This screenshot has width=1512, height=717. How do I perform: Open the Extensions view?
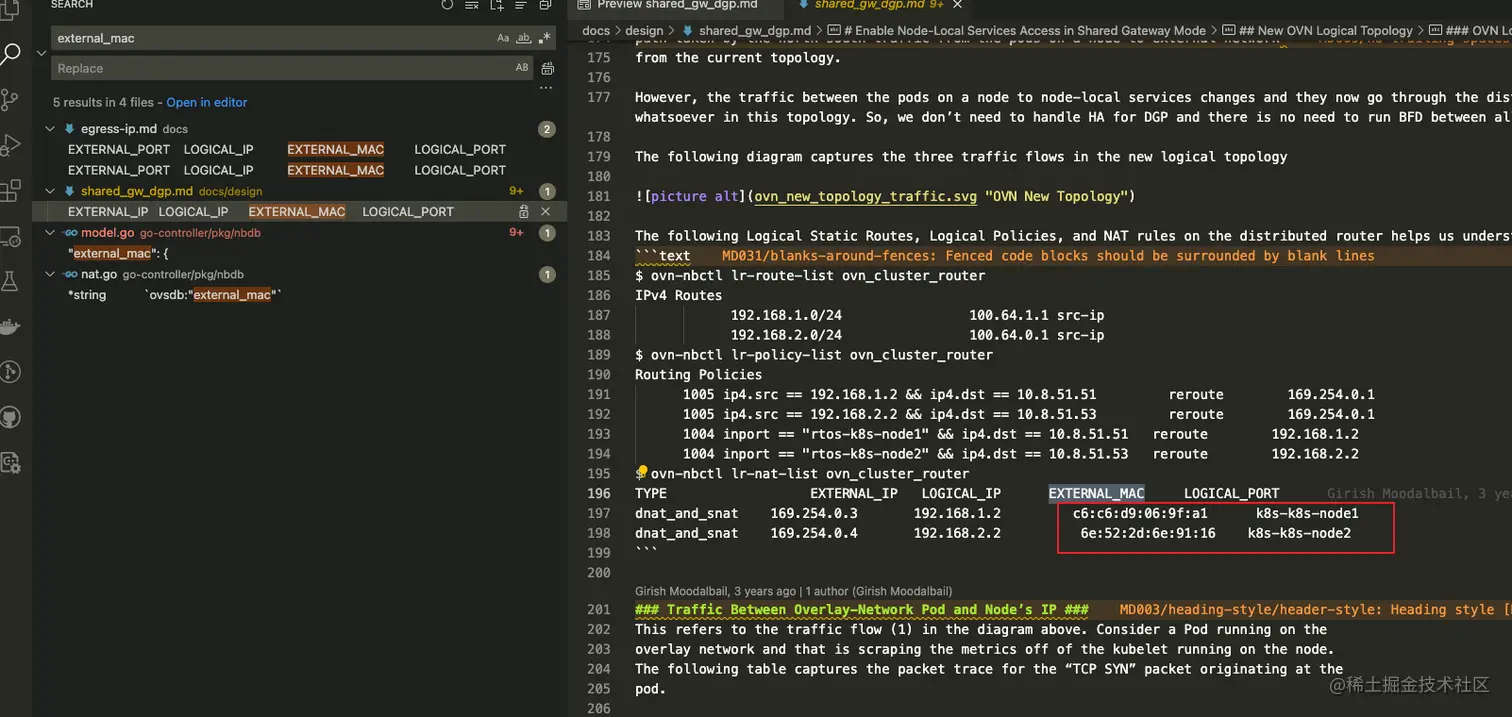10,190
